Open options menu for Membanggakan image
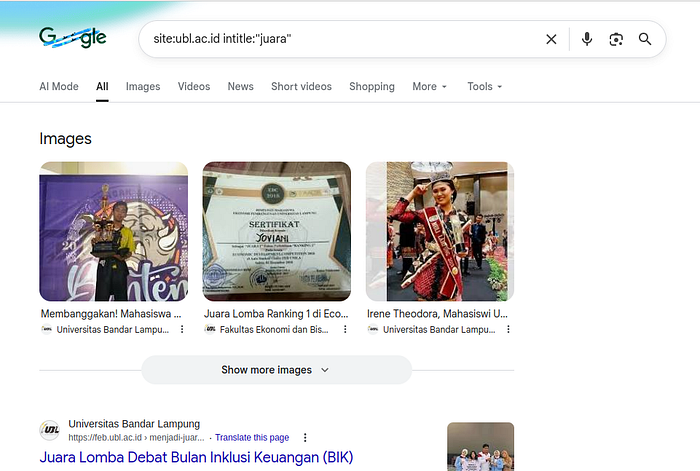 [182, 329]
